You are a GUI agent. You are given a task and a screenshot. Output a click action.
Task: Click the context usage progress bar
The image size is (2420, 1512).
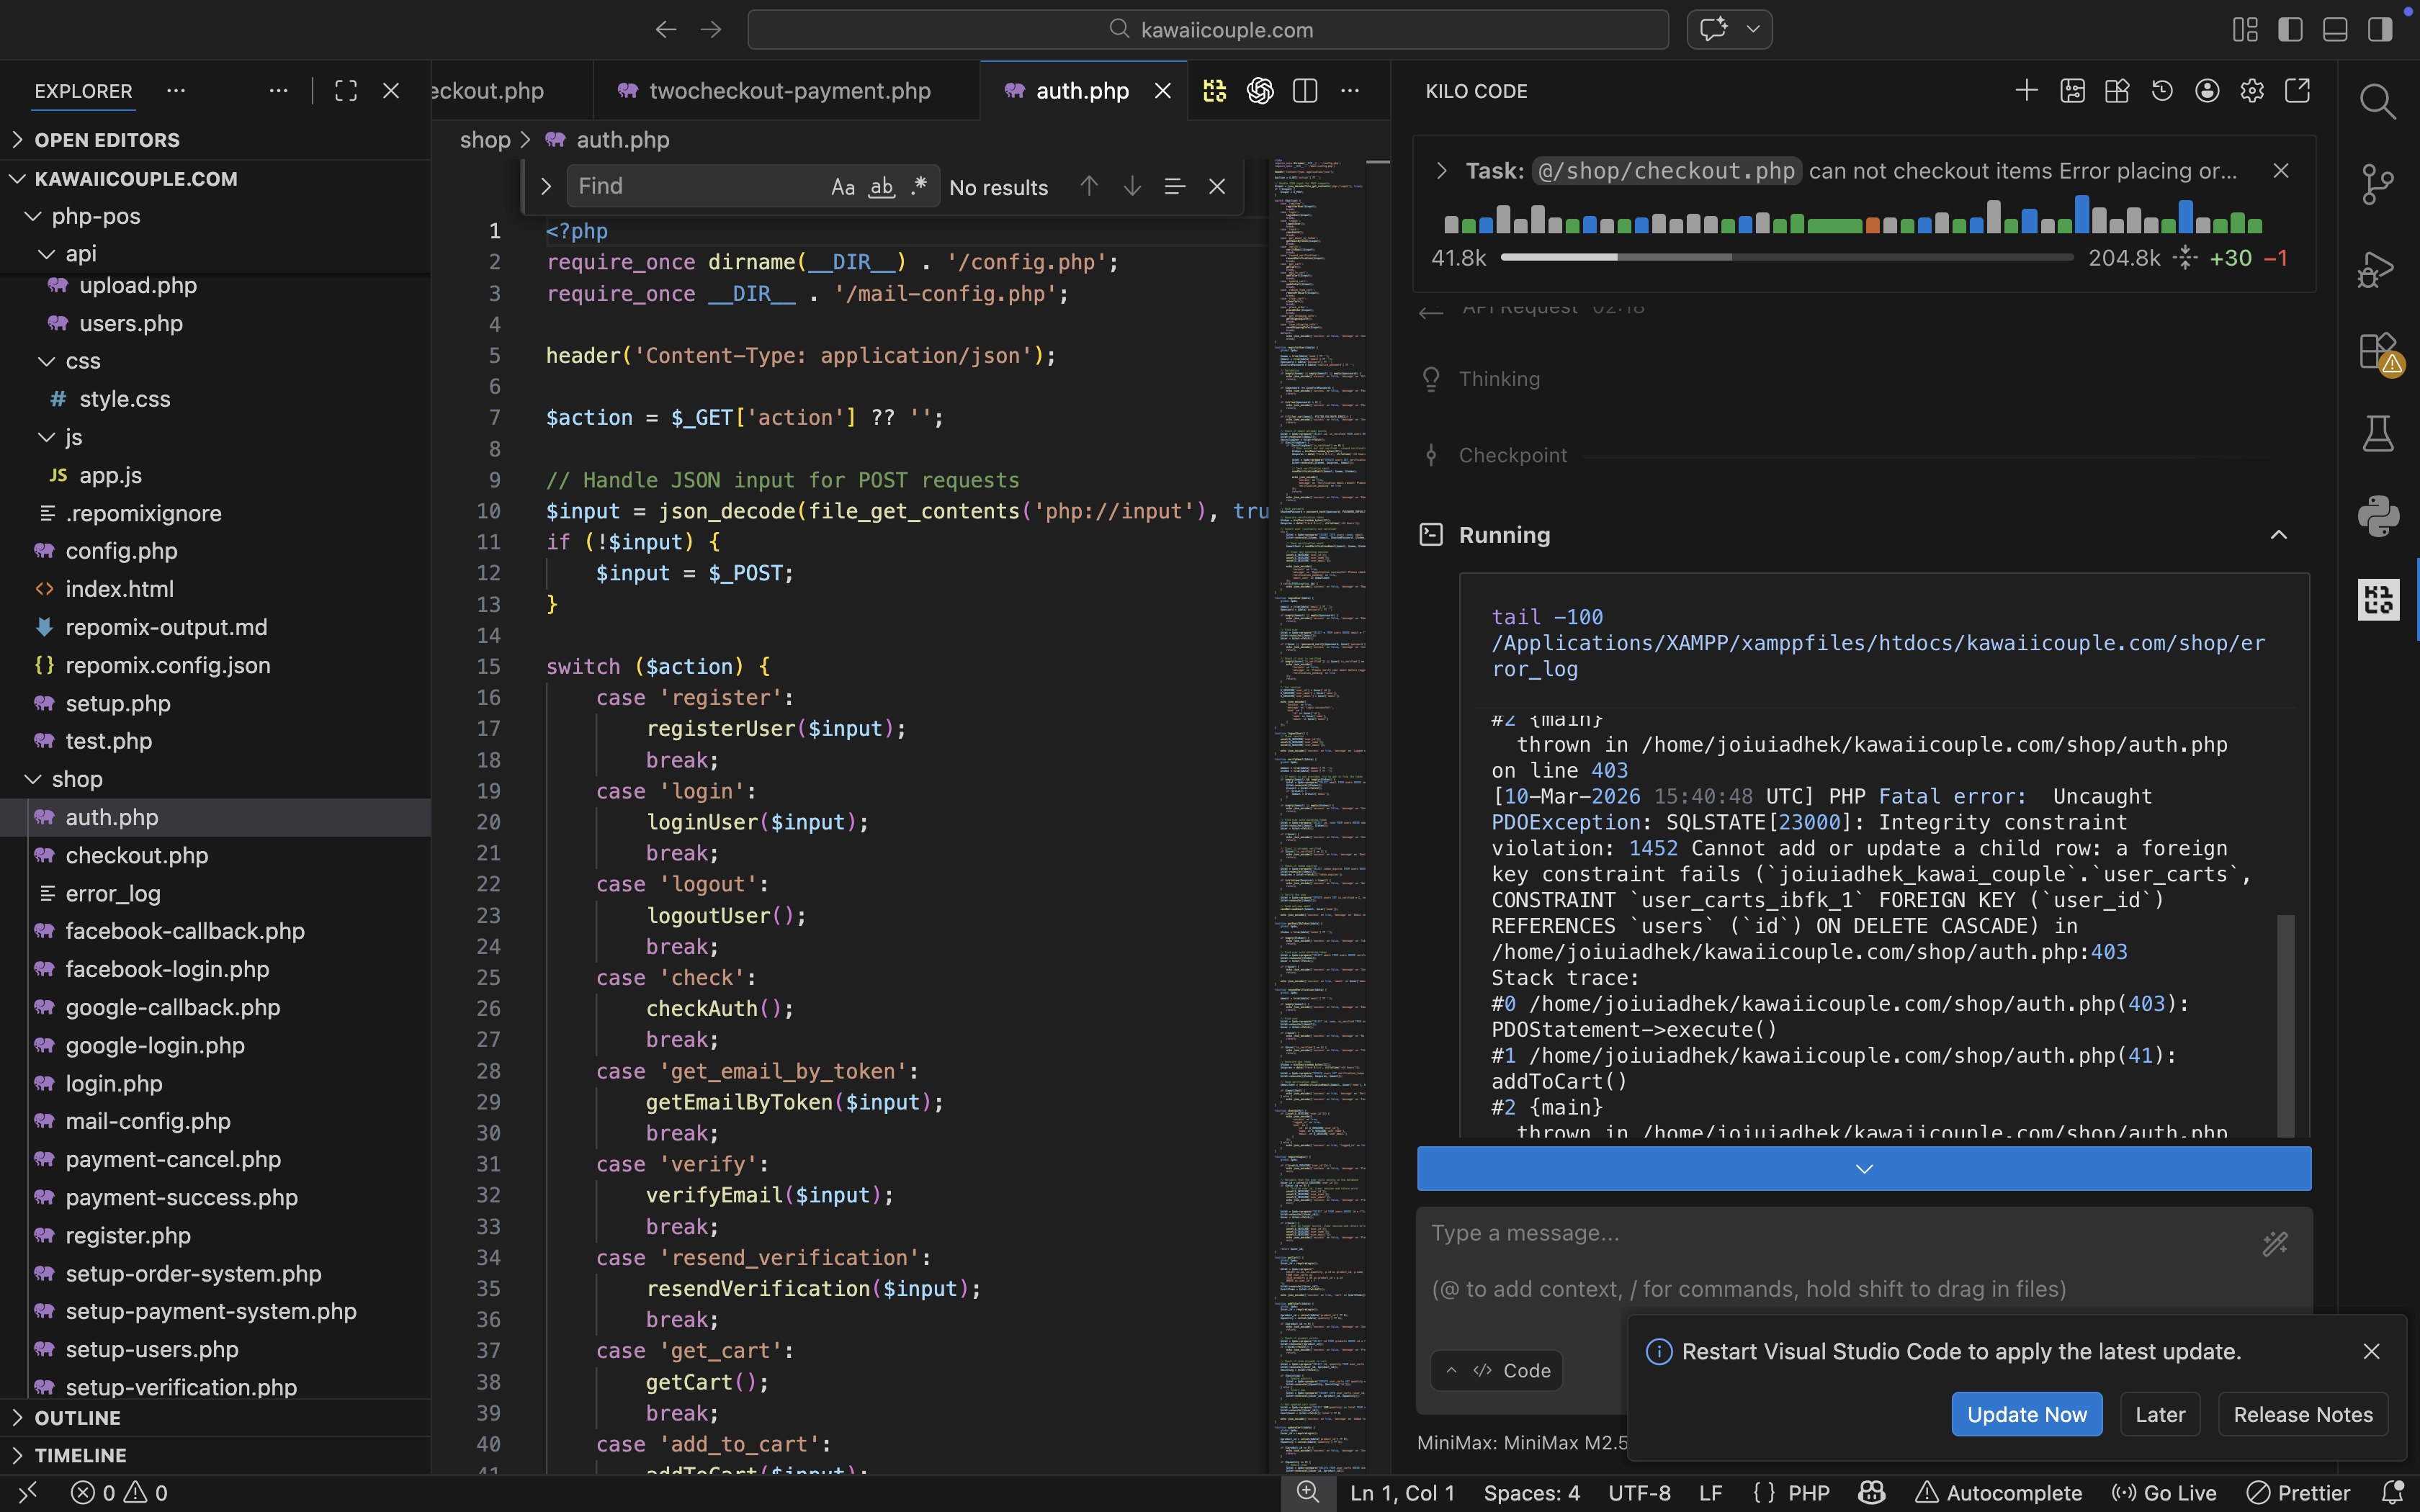coord(1786,258)
